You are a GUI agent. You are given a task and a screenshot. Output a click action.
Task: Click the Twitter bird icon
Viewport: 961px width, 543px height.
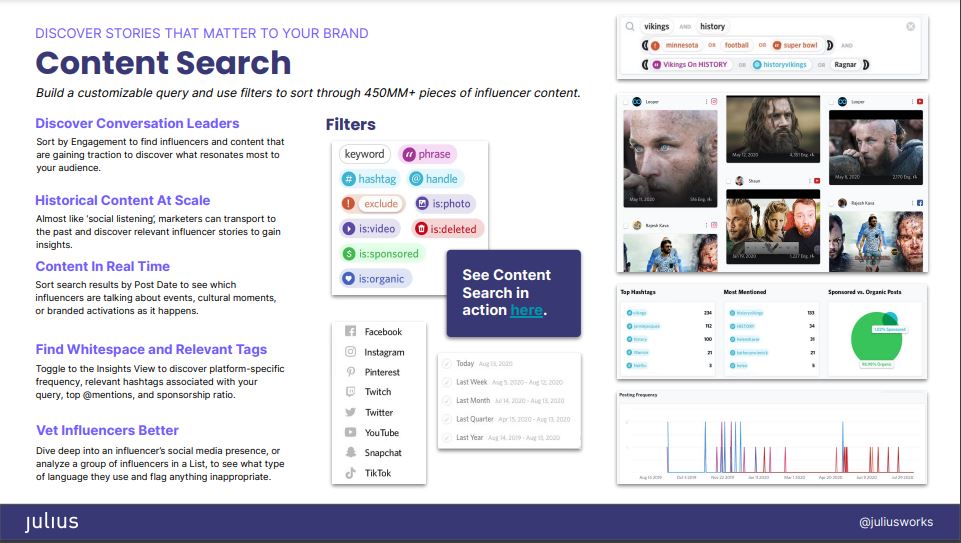tap(351, 412)
